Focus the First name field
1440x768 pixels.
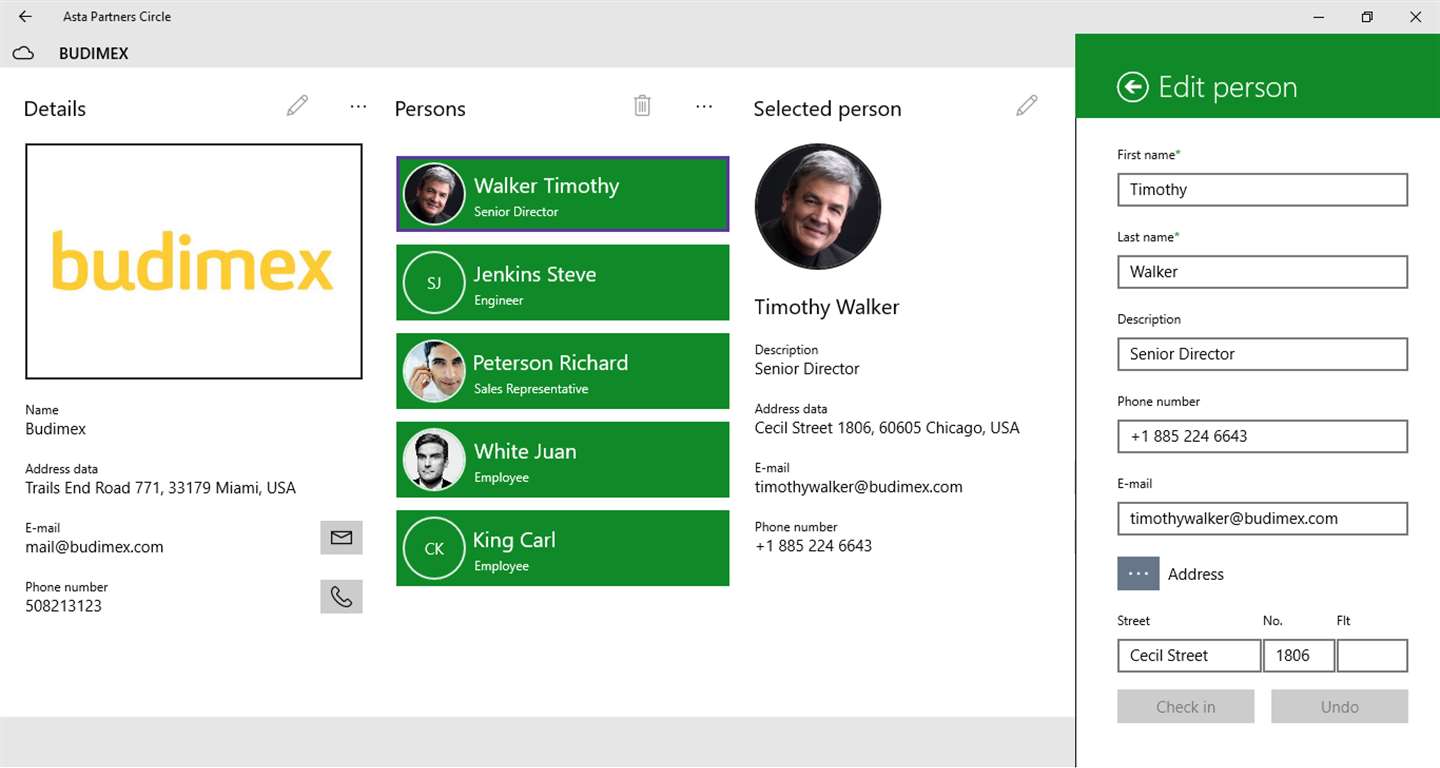coord(1262,189)
